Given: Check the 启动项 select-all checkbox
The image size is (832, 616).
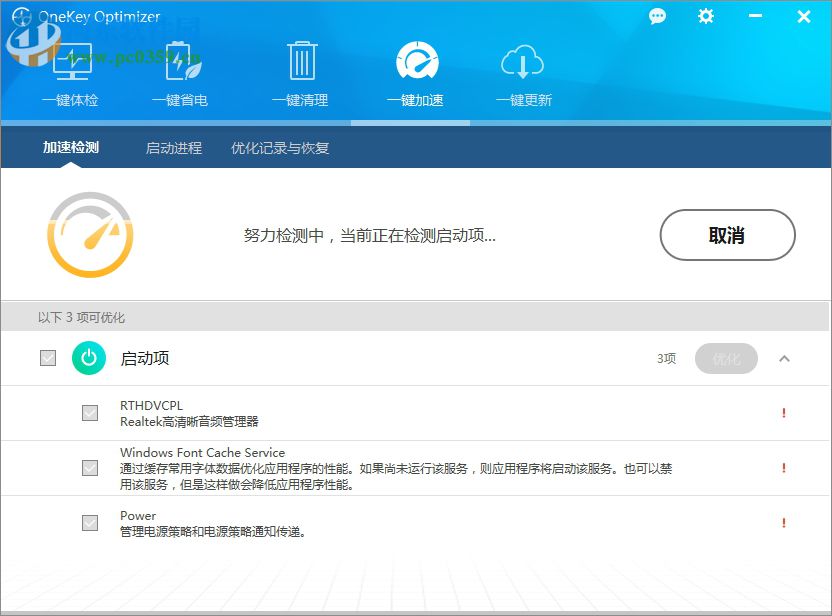Looking at the screenshot, I should point(47,358).
